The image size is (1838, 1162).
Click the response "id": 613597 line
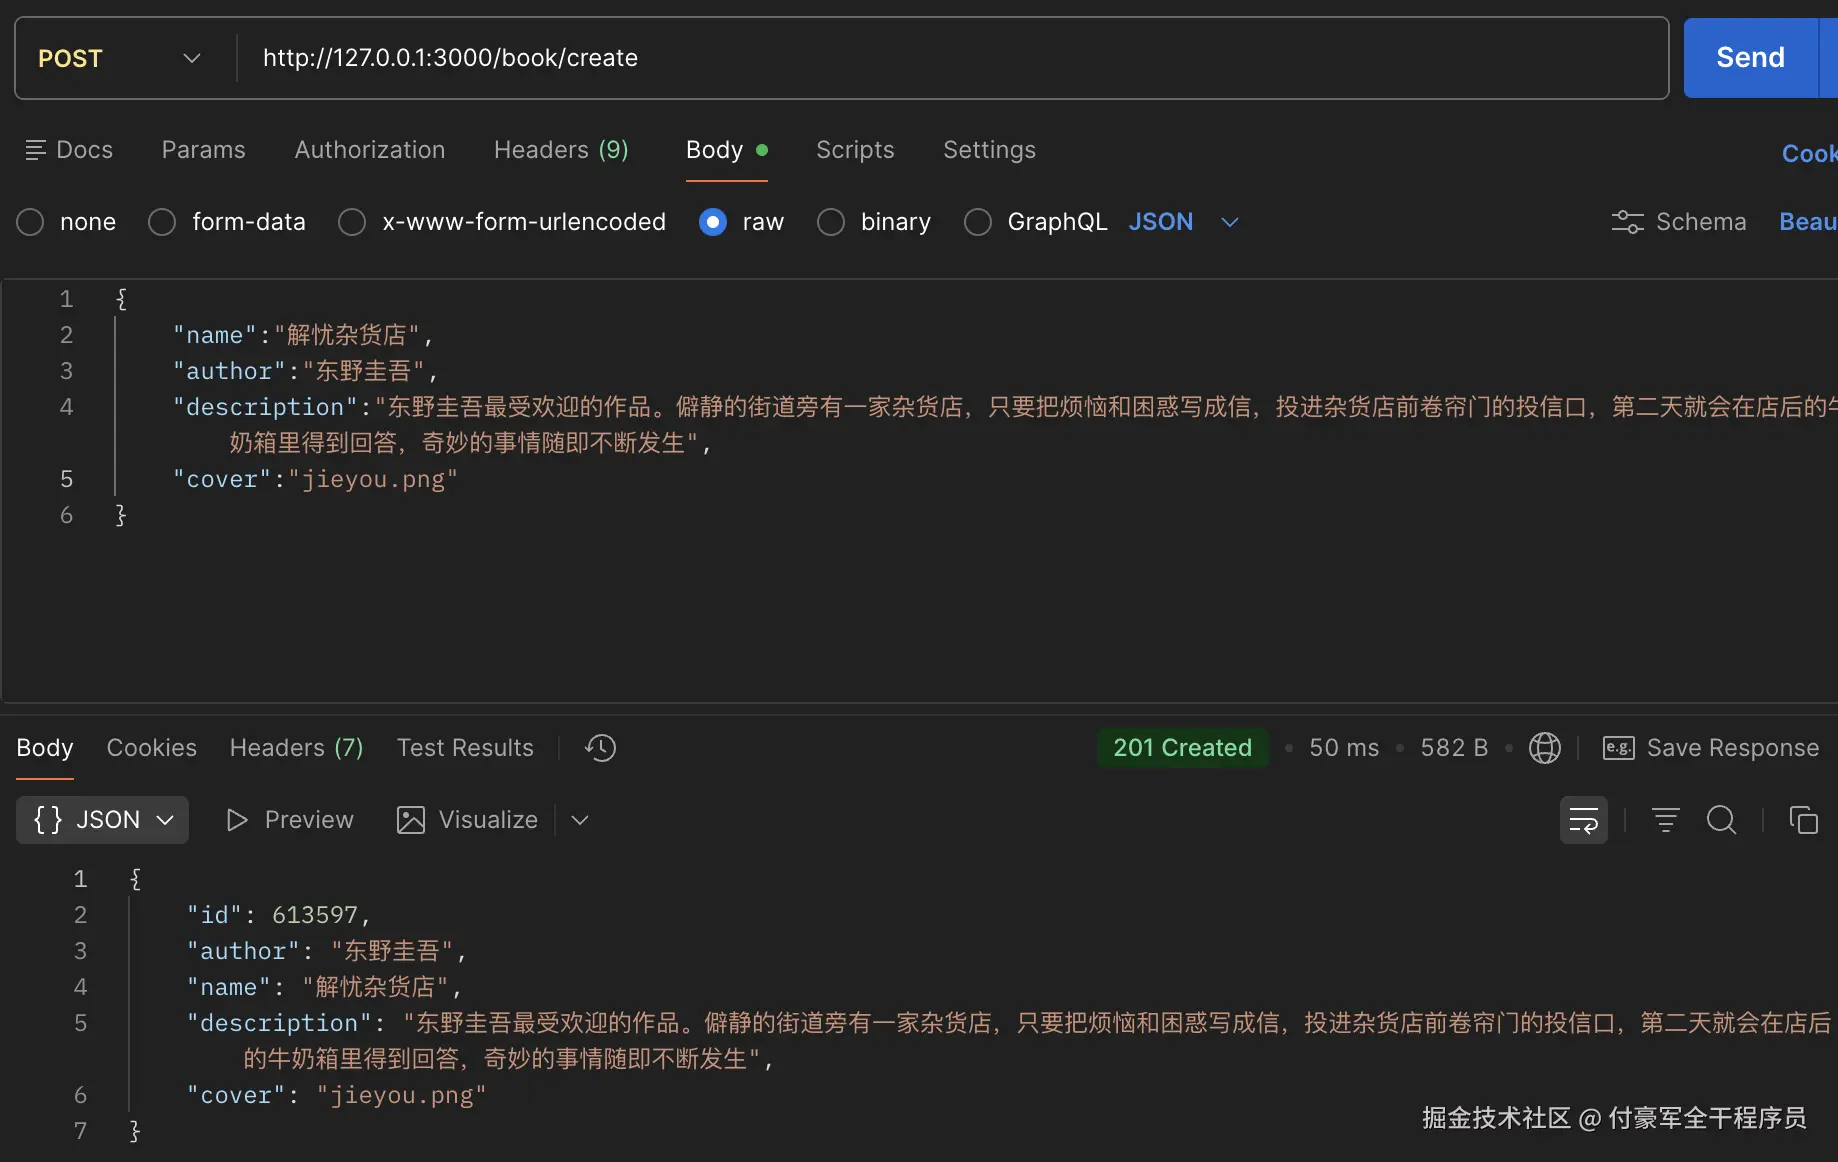(x=279, y=915)
